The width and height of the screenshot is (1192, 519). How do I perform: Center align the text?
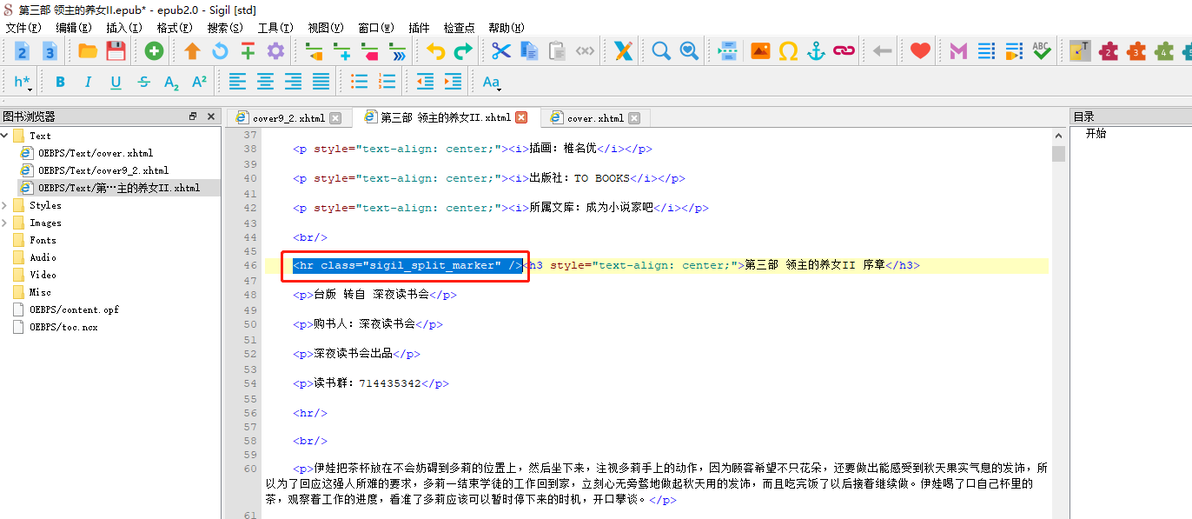tap(265, 82)
